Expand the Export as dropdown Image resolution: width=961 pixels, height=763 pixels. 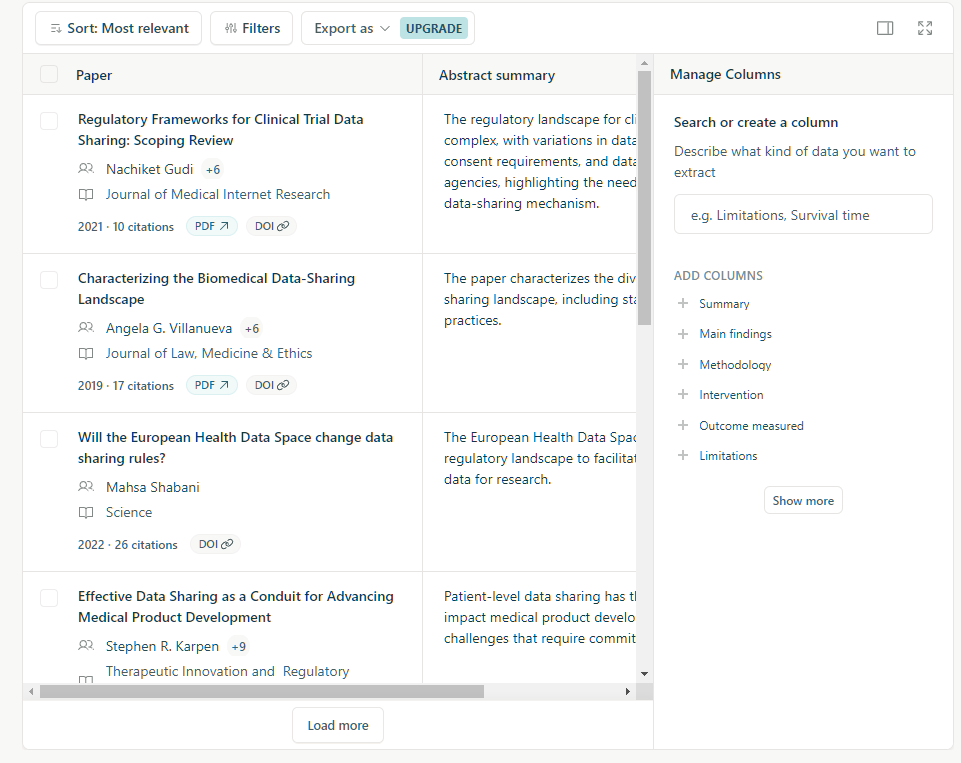click(352, 28)
